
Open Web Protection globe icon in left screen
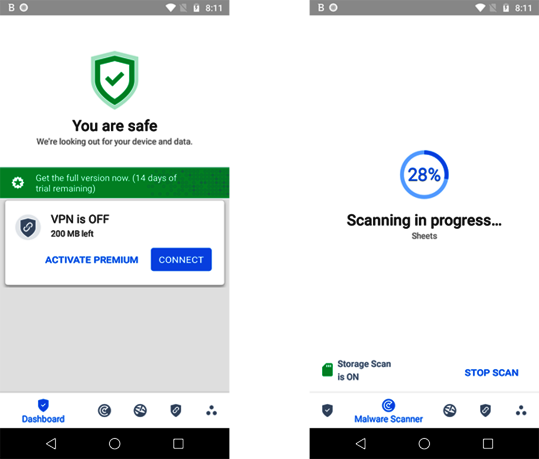click(140, 411)
